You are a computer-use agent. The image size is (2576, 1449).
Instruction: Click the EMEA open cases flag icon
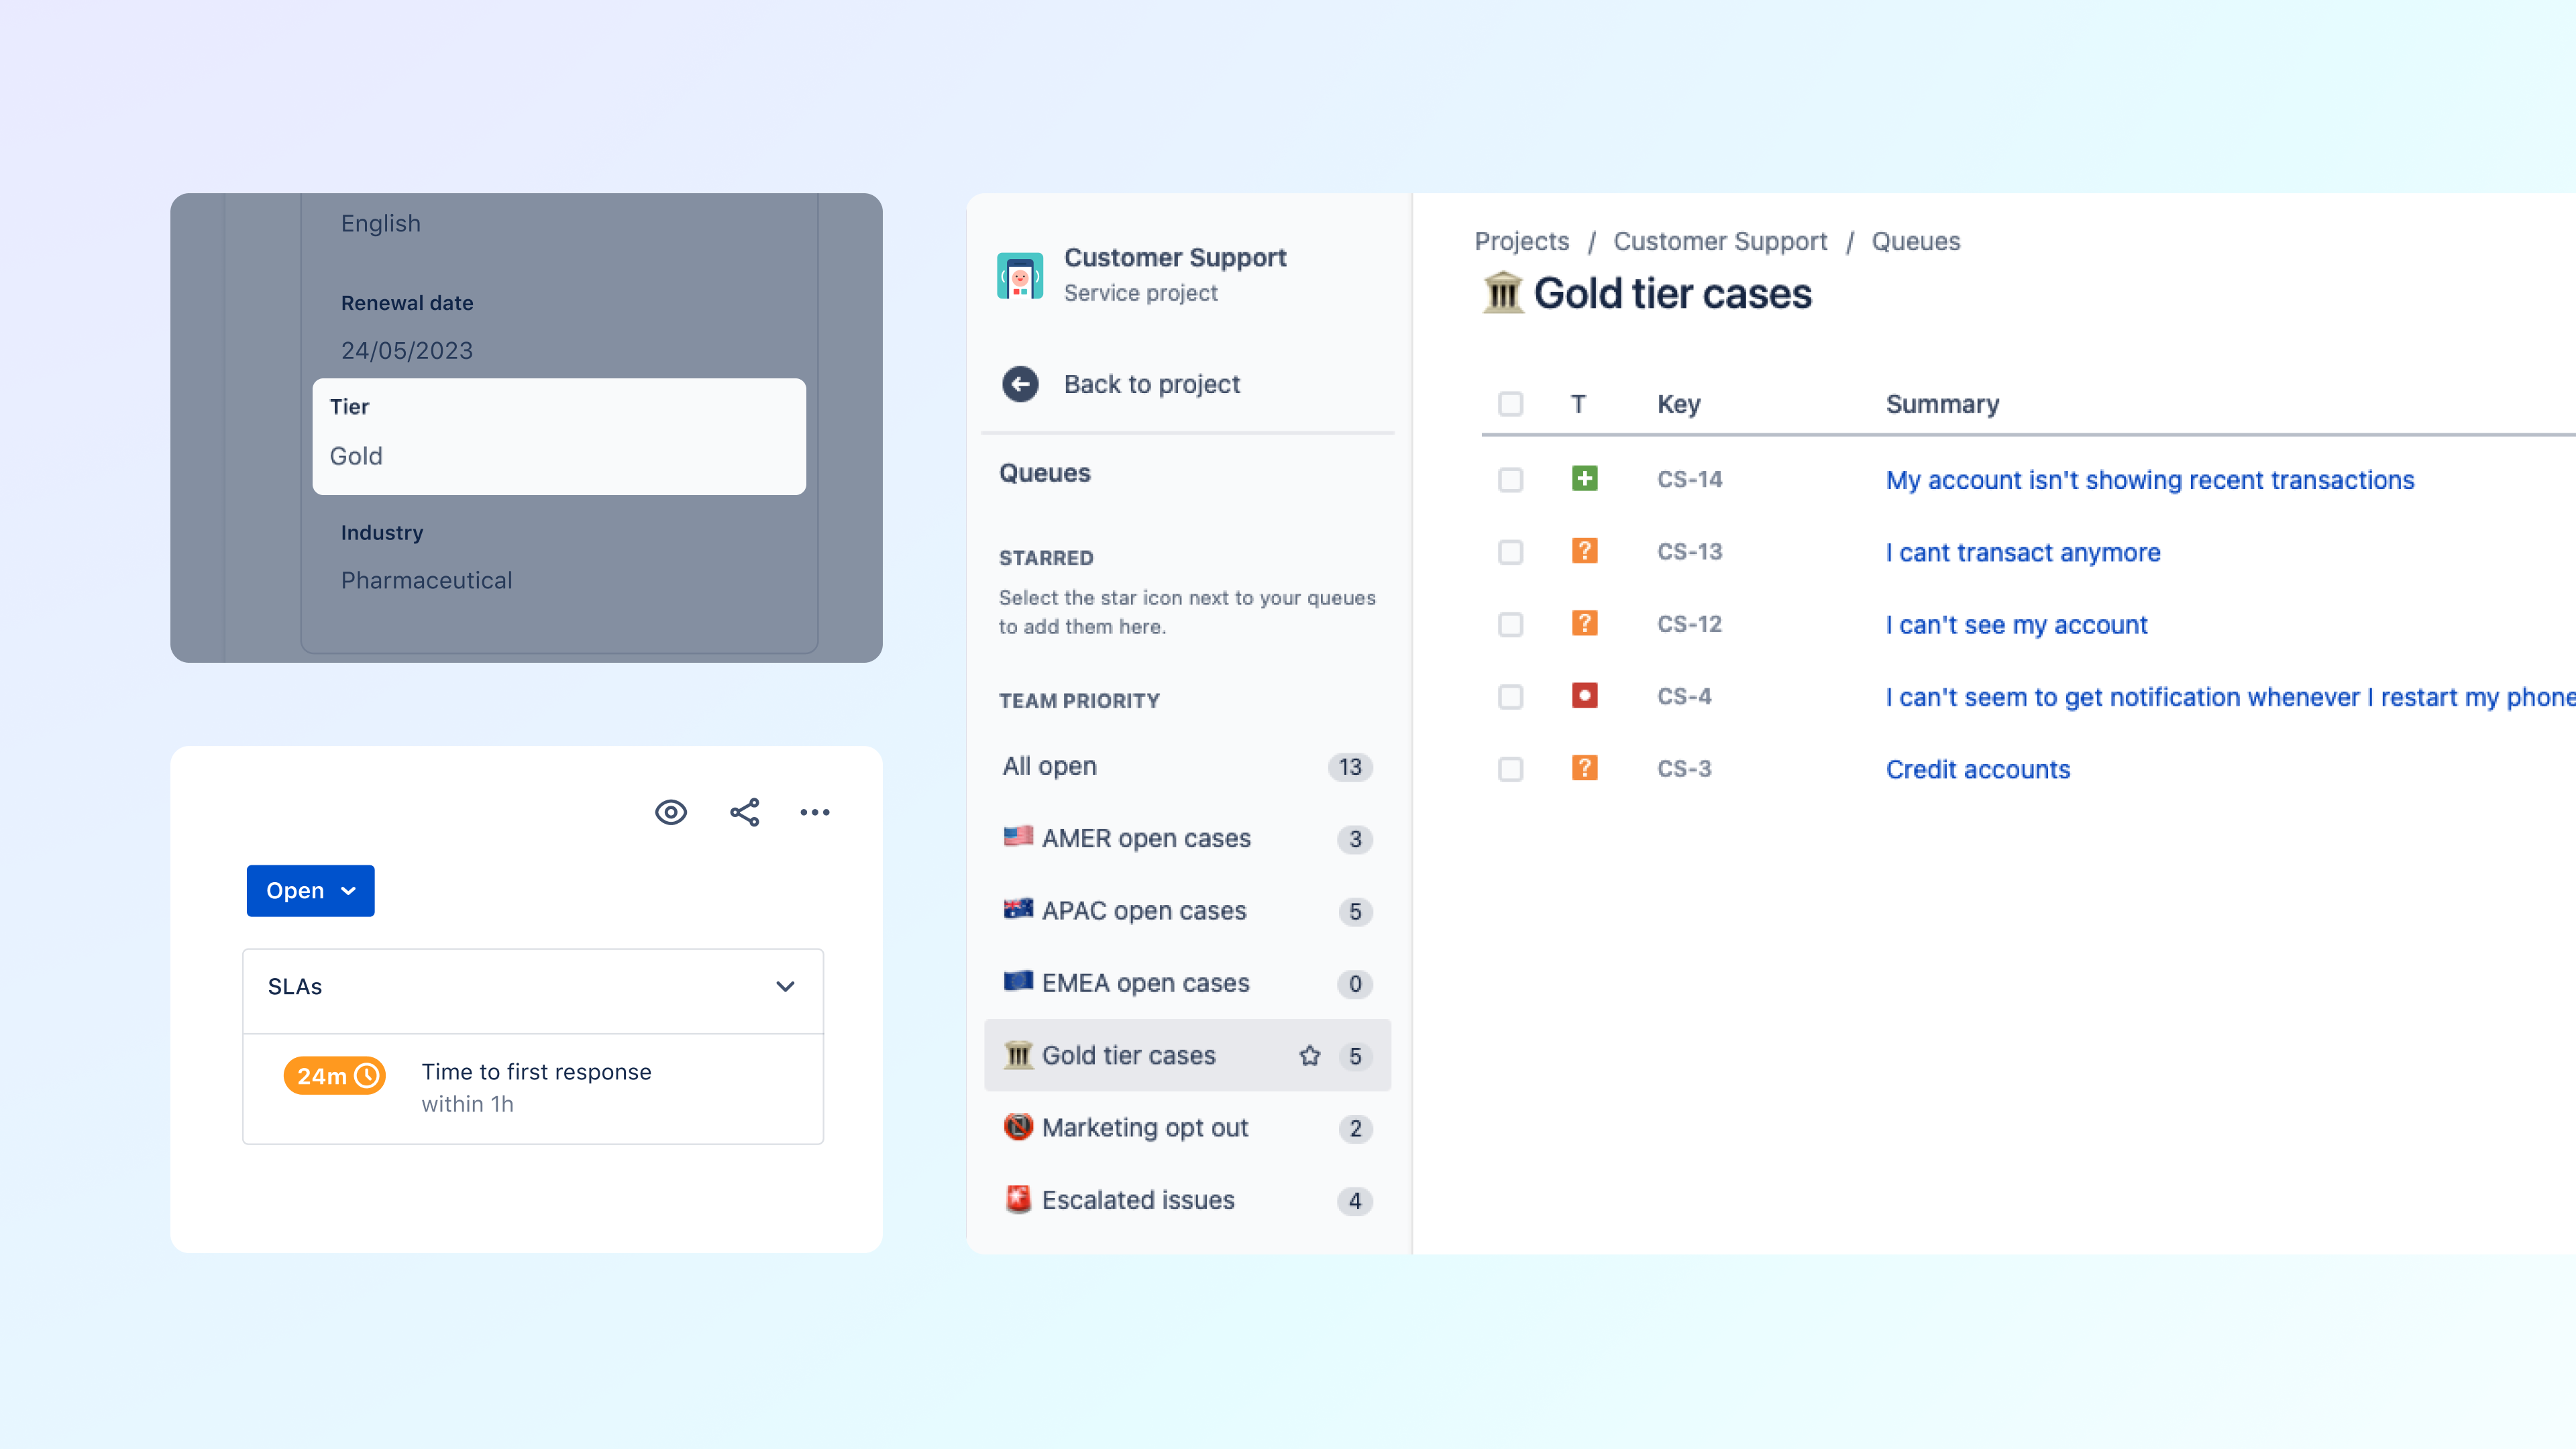tap(1017, 982)
